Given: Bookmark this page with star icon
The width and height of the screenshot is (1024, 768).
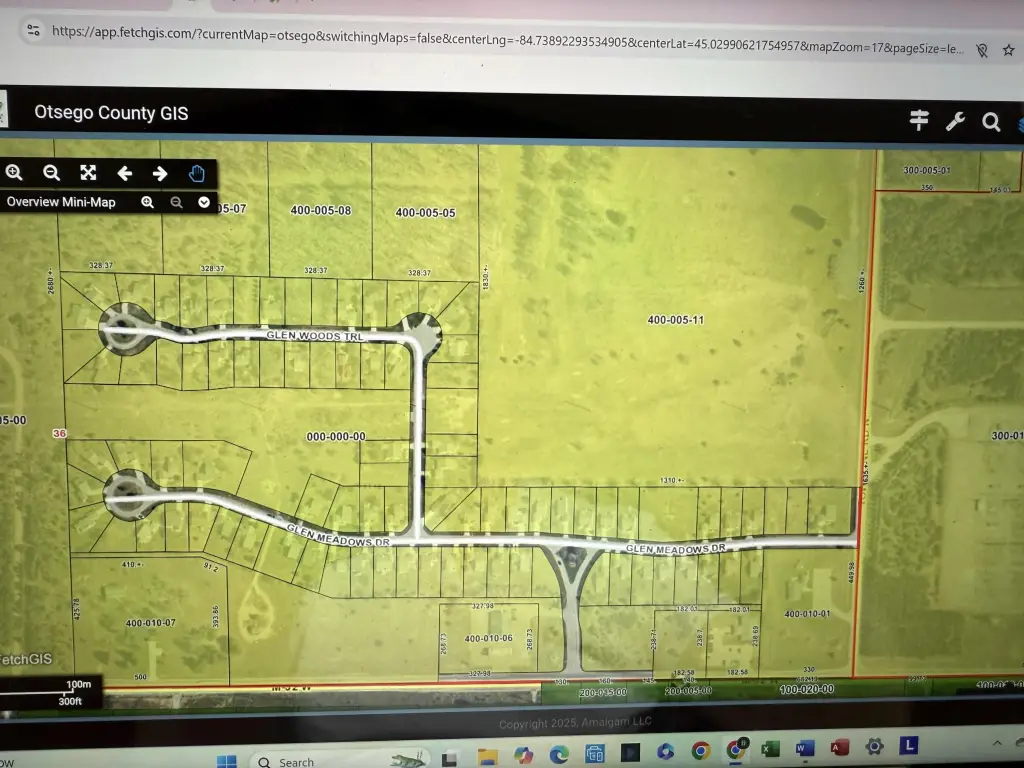Looking at the screenshot, I should pos(1010,50).
